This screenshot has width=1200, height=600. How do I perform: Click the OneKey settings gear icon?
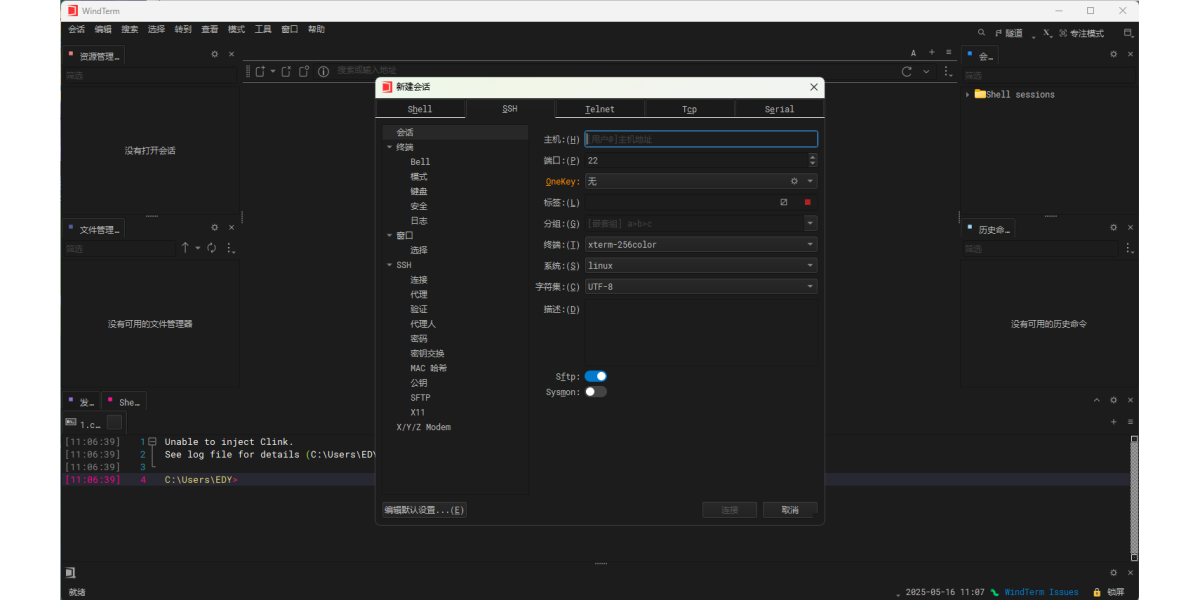point(794,182)
